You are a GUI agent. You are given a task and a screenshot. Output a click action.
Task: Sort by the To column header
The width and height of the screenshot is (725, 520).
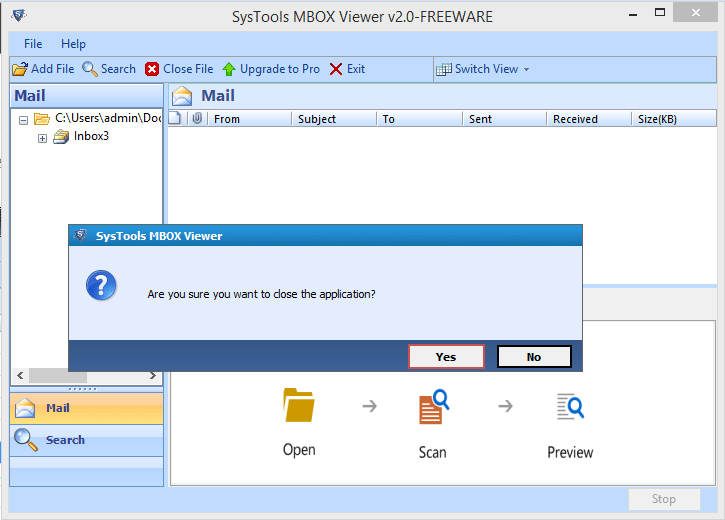click(419, 119)
